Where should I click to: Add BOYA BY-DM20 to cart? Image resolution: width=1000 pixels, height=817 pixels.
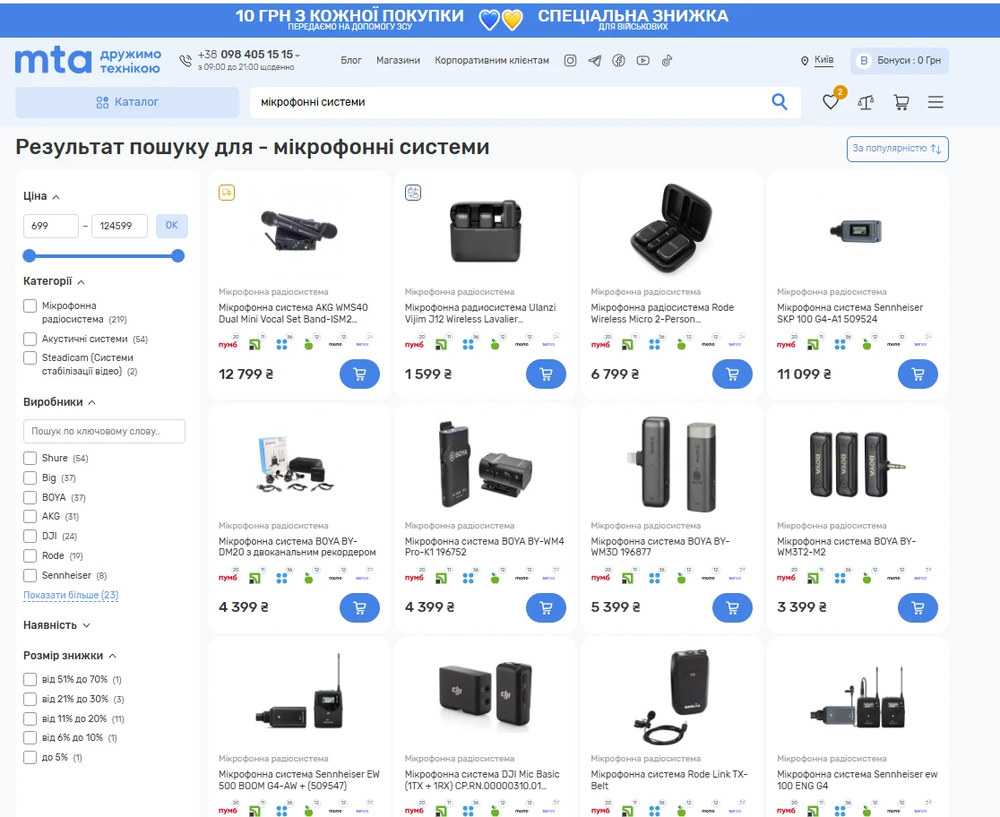[360, 608]
